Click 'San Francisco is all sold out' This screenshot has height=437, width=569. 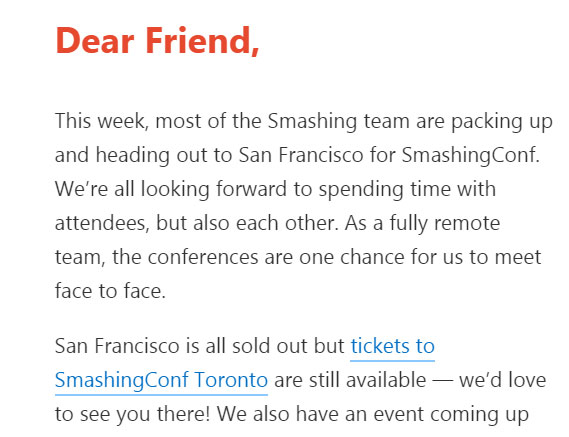[200, 346]
